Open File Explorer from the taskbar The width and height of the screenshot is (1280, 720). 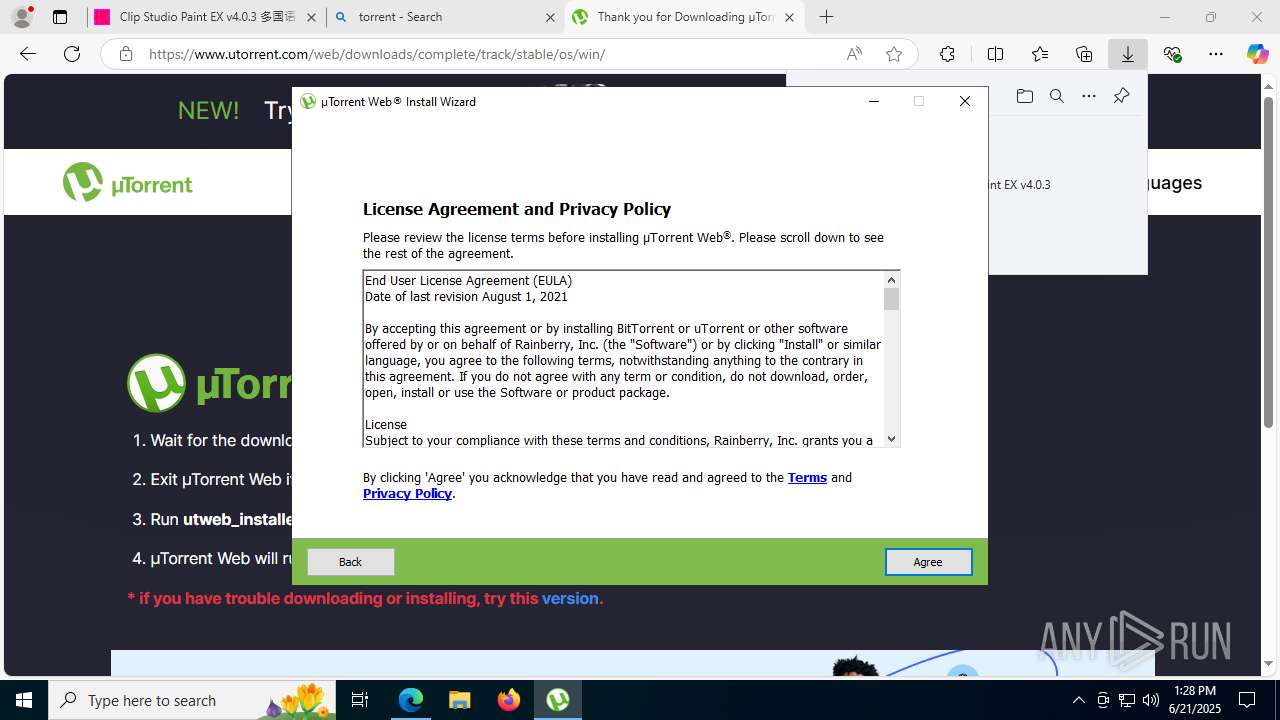[x=459, y=700]
